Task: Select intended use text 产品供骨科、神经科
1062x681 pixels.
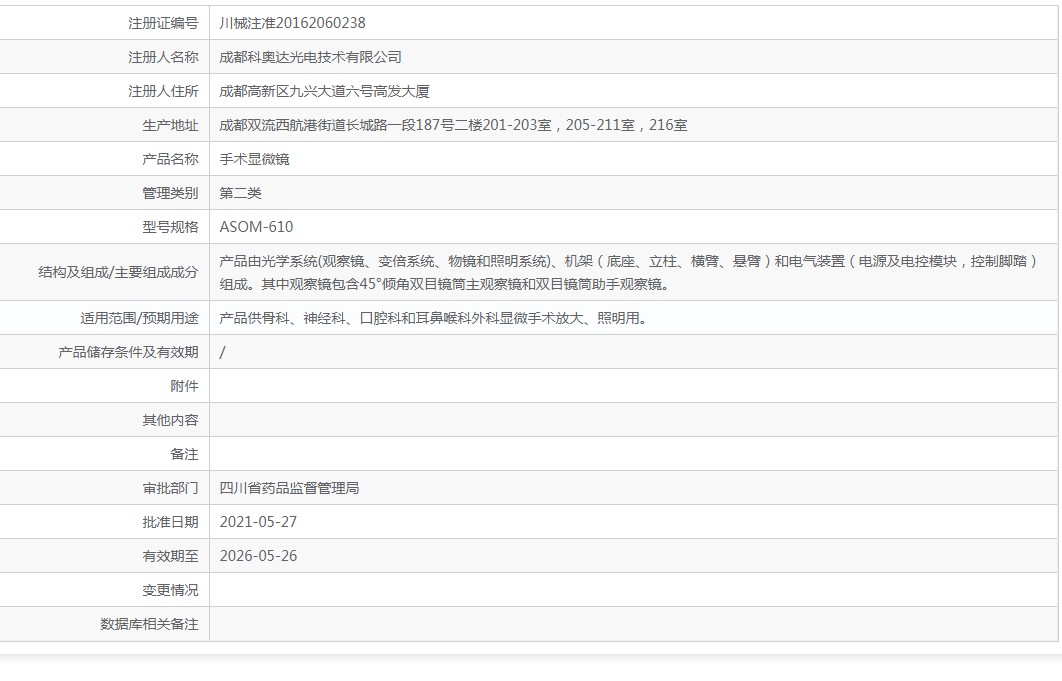Action: click(x=433, y=318)
